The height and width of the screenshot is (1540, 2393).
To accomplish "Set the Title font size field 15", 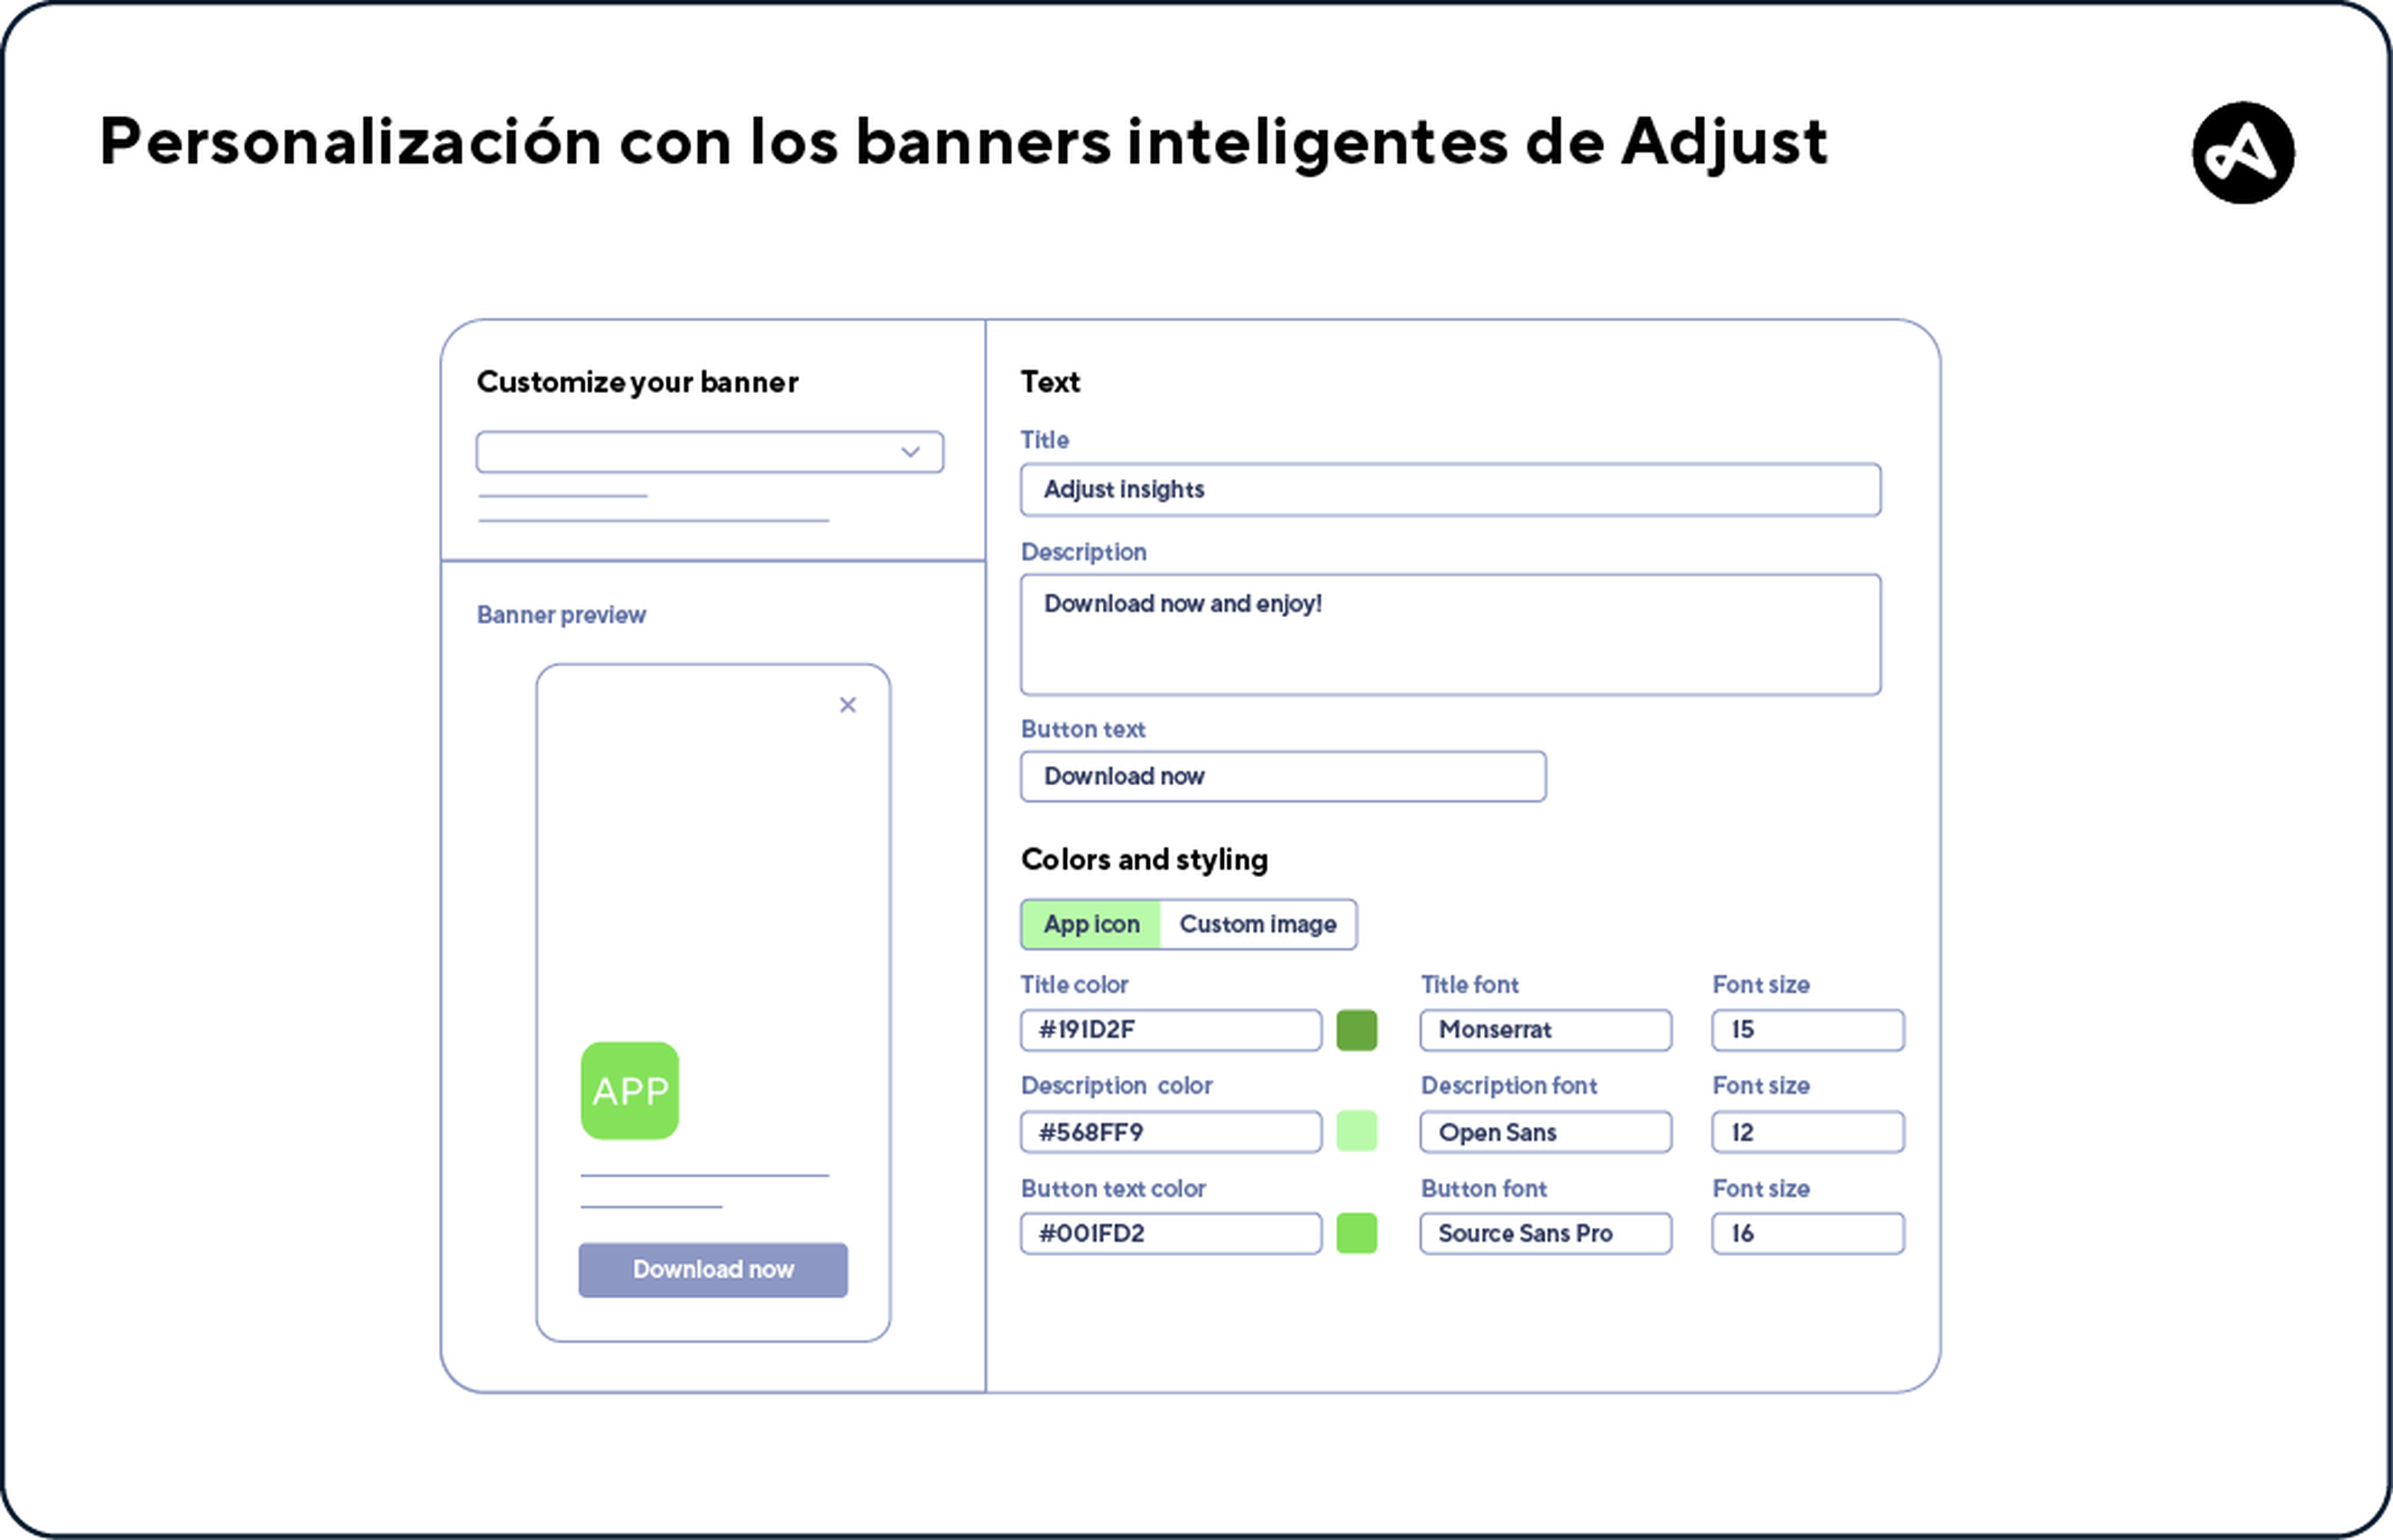I will coord(1808,1030).
